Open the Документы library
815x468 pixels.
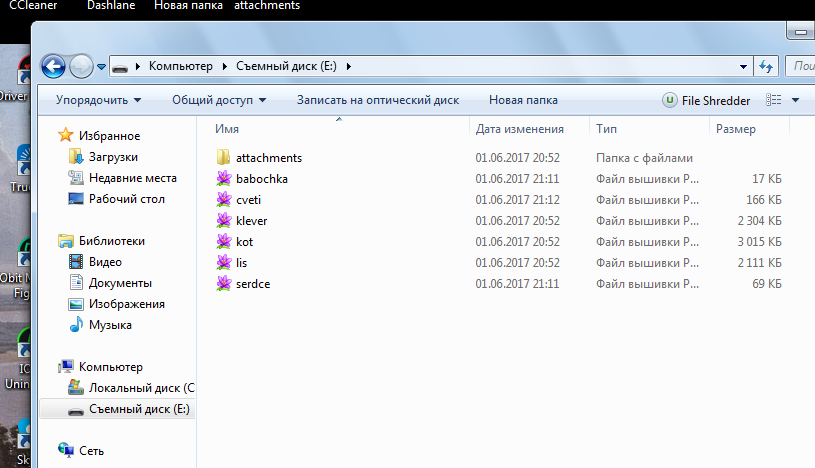coord(120,283)
